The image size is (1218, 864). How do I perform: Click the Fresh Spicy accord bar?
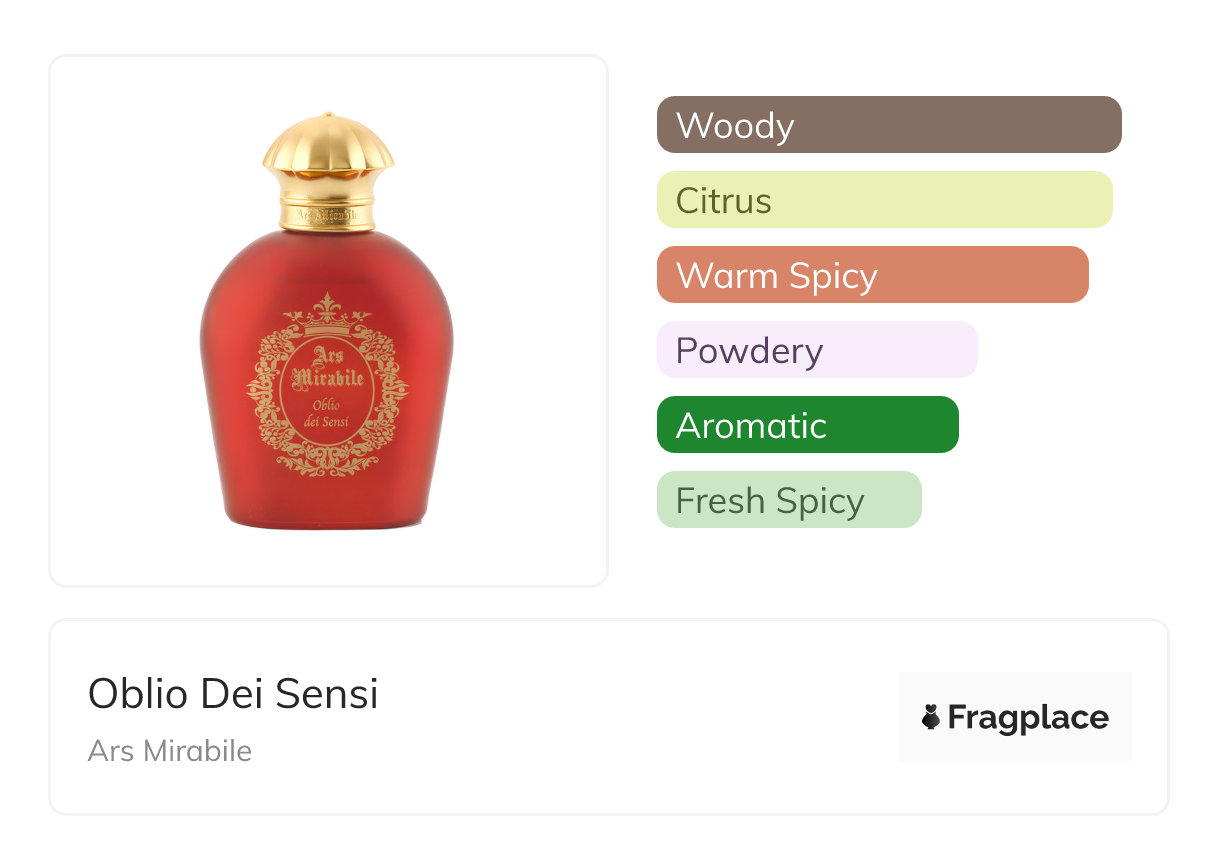click(x=788, y=500)
